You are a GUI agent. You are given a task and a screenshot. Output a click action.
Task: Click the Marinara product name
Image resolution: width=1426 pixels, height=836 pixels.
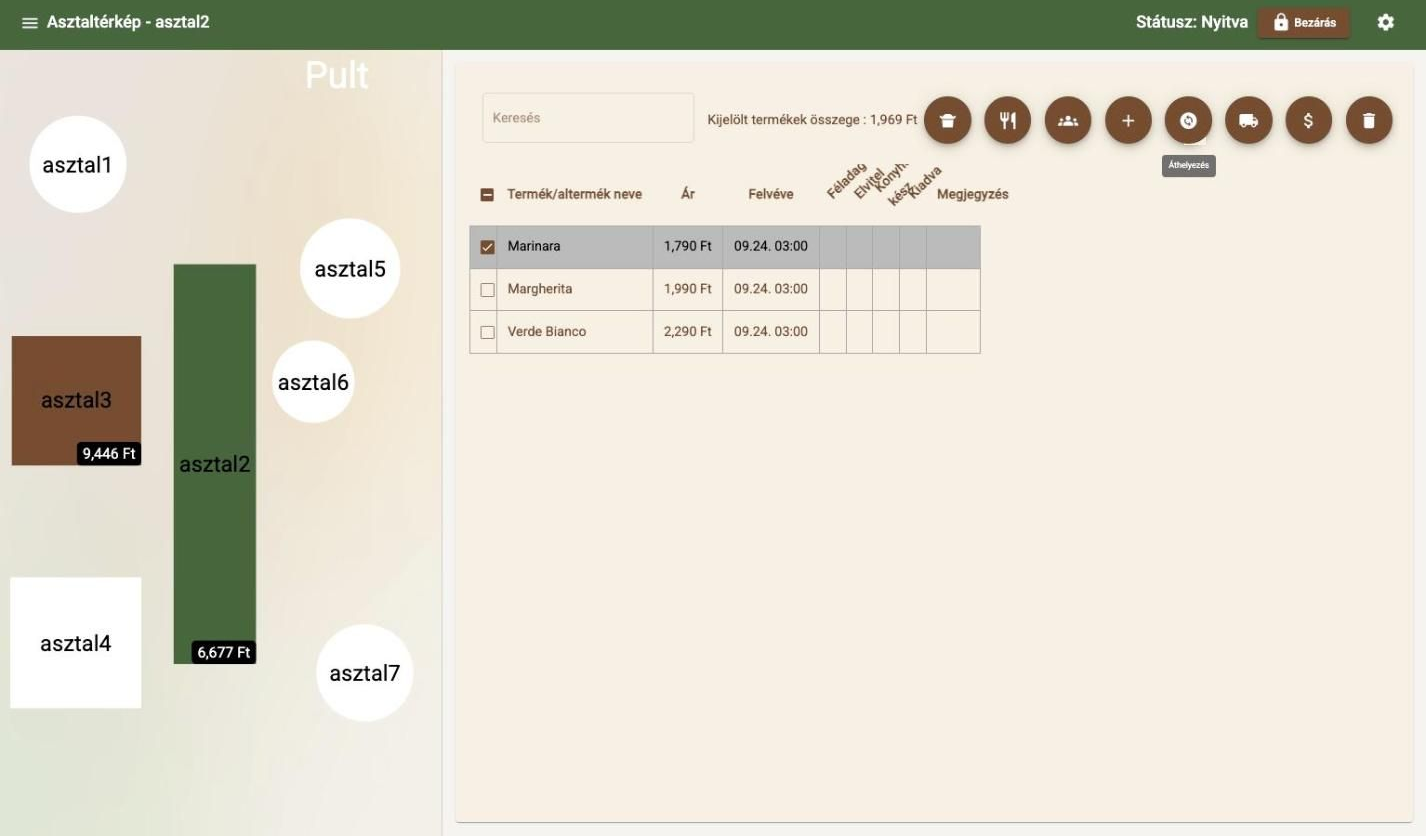[534, 246]
